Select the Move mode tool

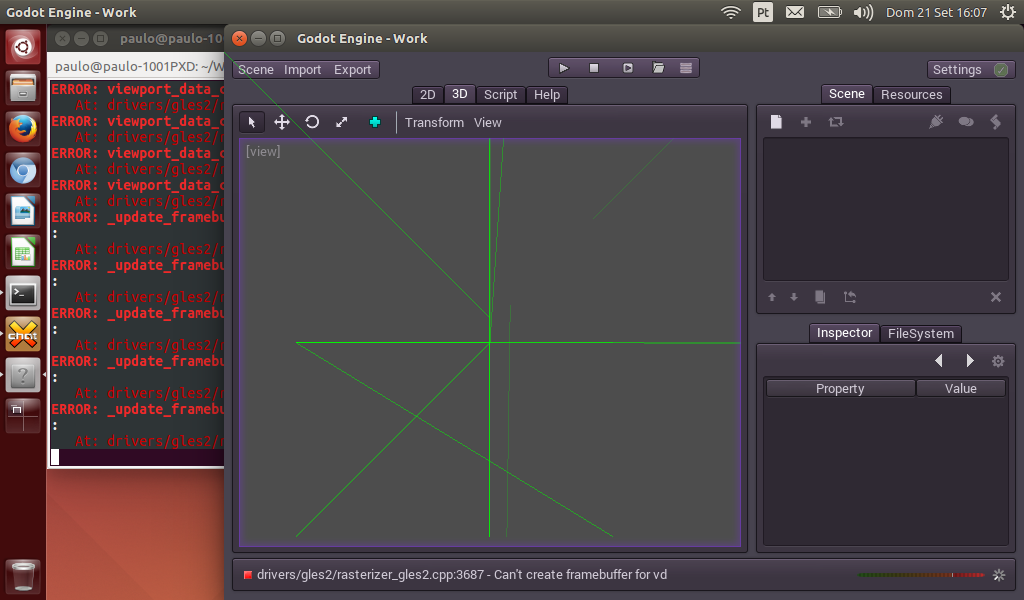(x=281, y=122)
